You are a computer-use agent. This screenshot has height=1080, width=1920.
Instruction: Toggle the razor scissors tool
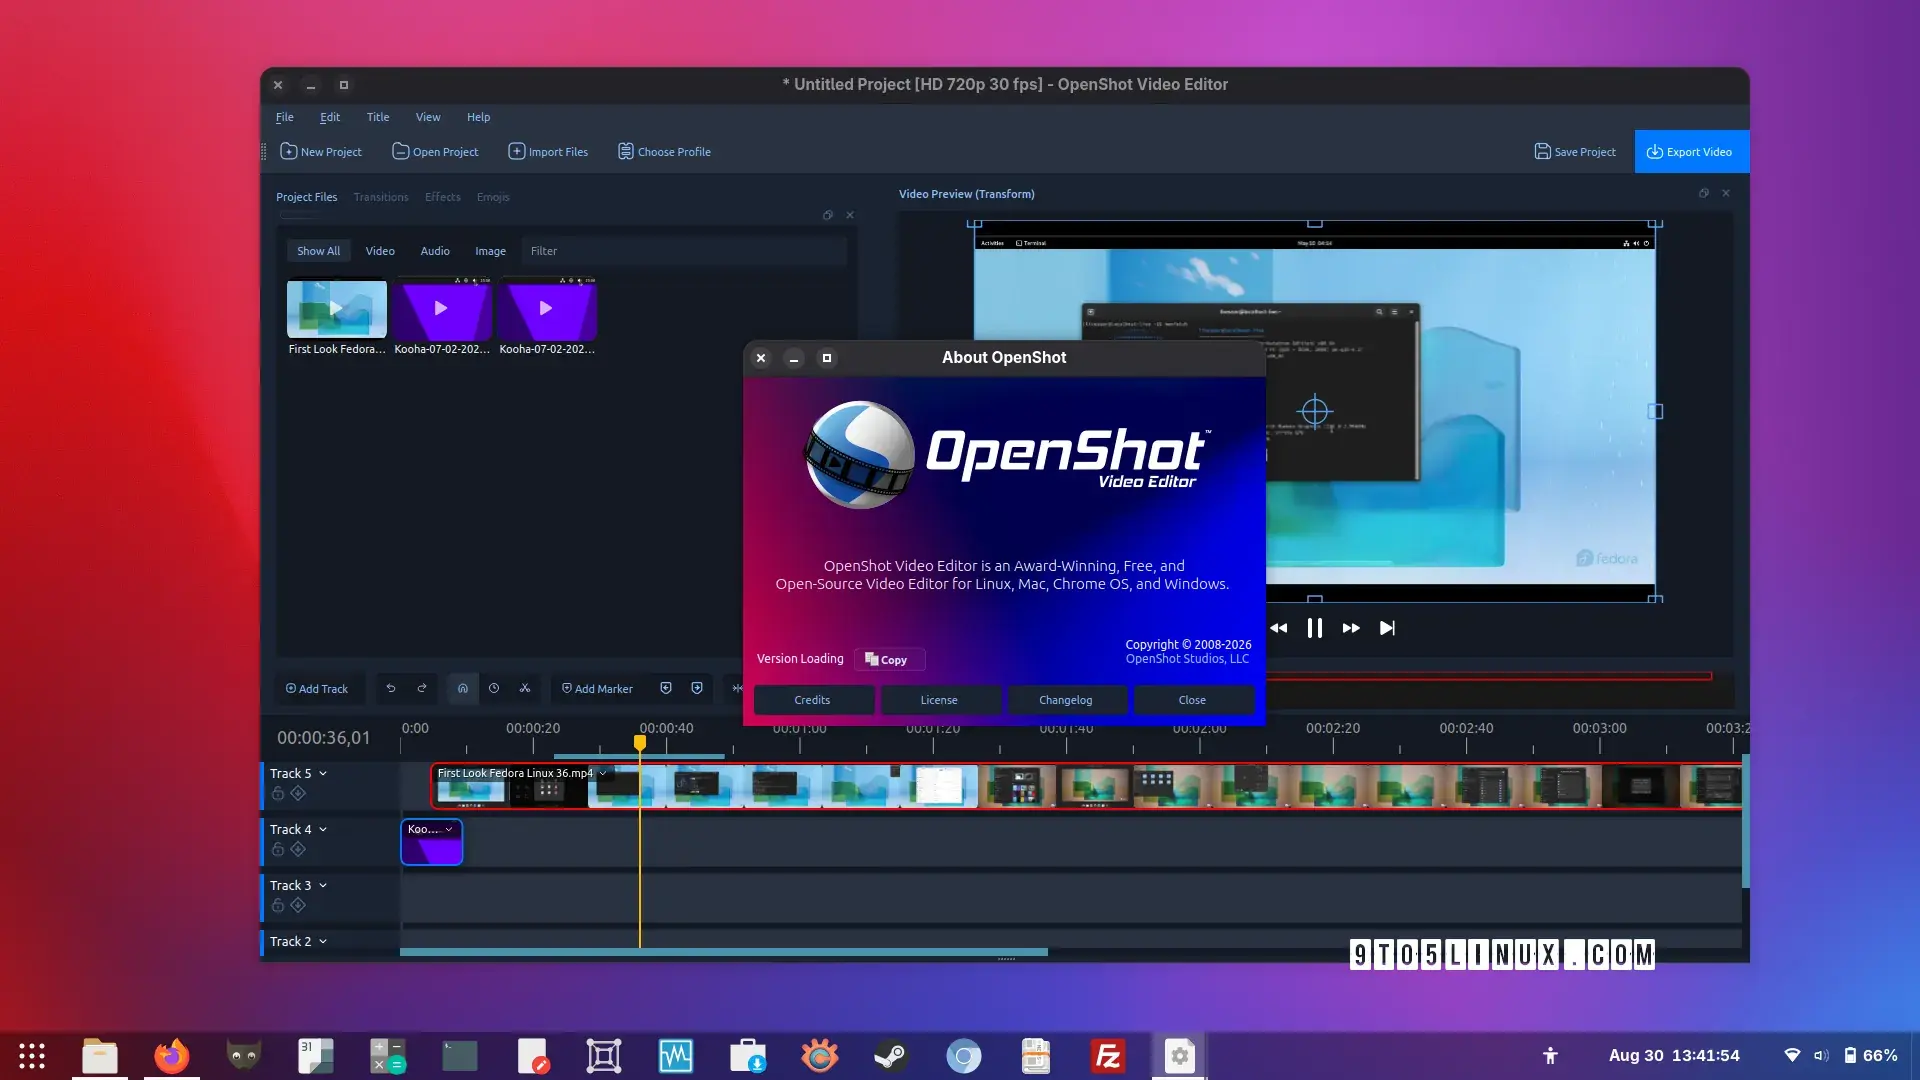pyautogui.click(x=525, y=688)
